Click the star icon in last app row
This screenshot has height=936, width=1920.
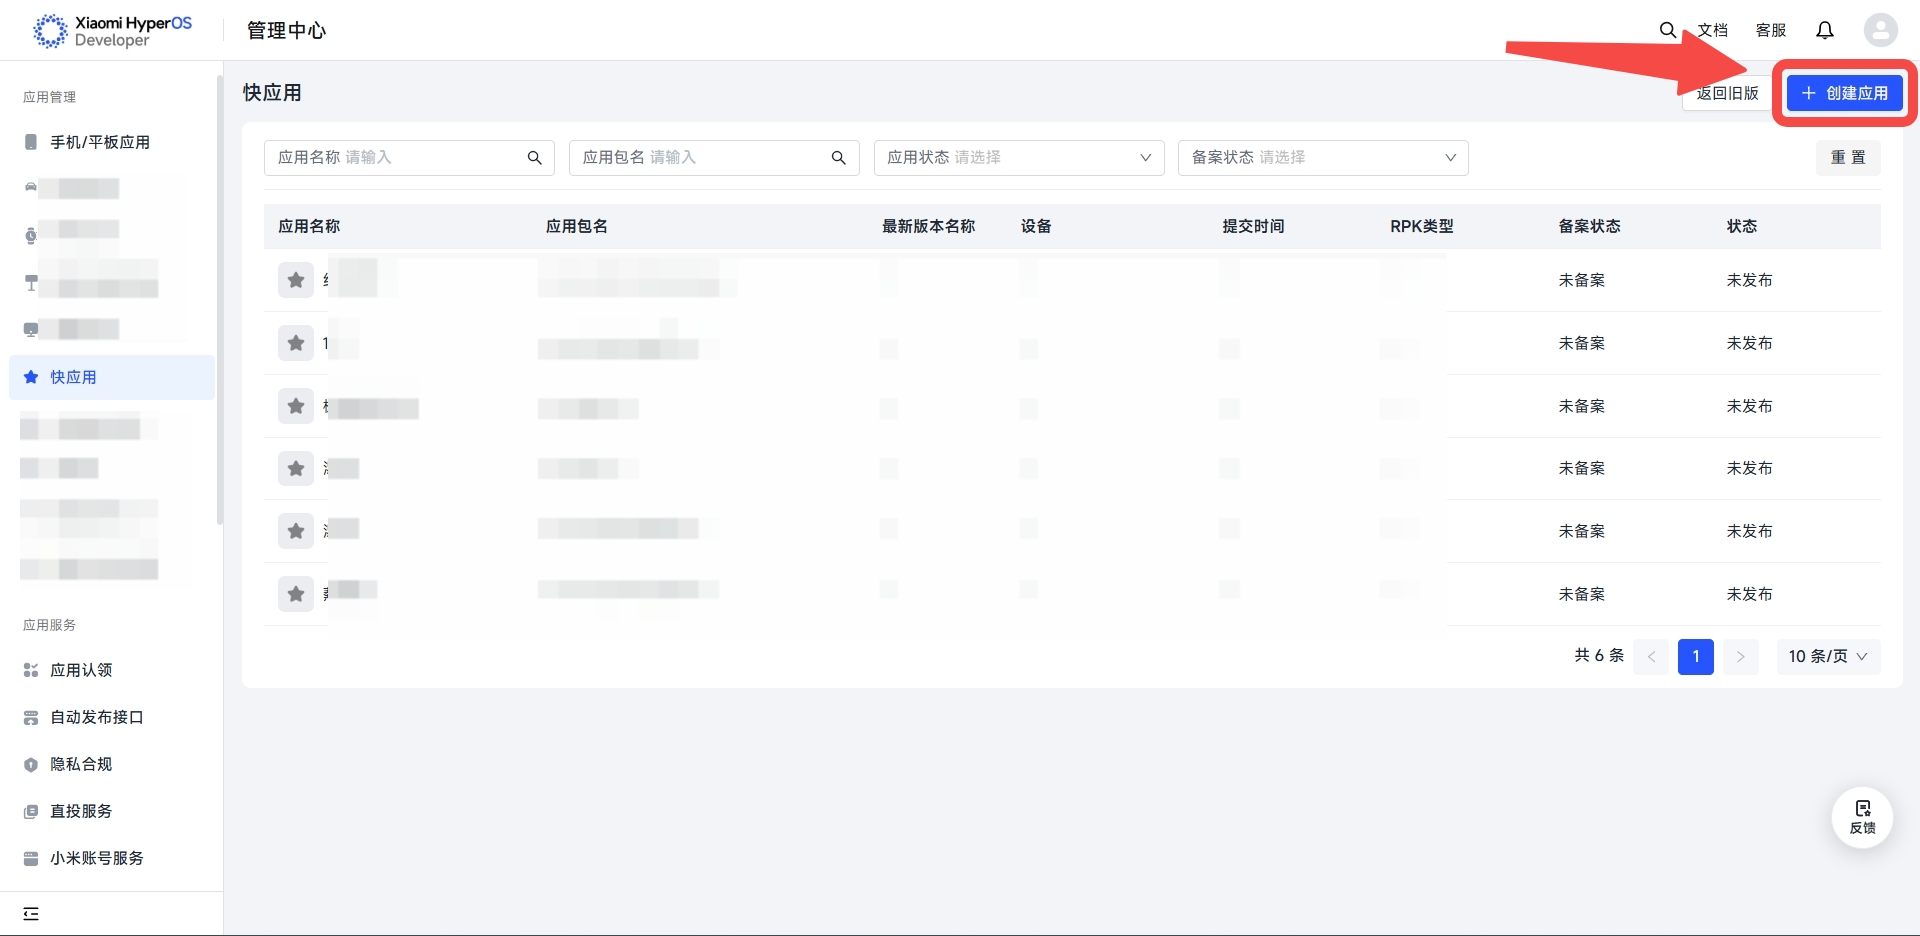click(x=296, y=594)
